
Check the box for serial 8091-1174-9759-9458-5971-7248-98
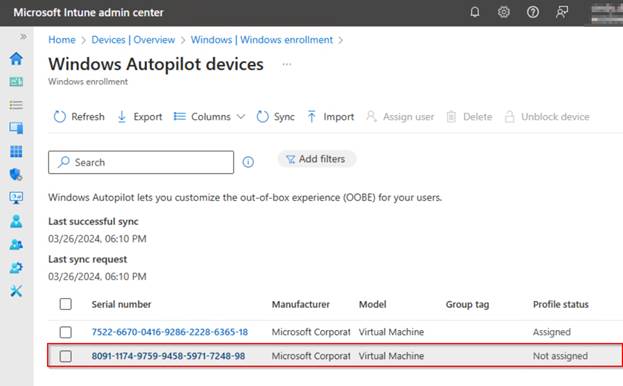click(66, 356)
